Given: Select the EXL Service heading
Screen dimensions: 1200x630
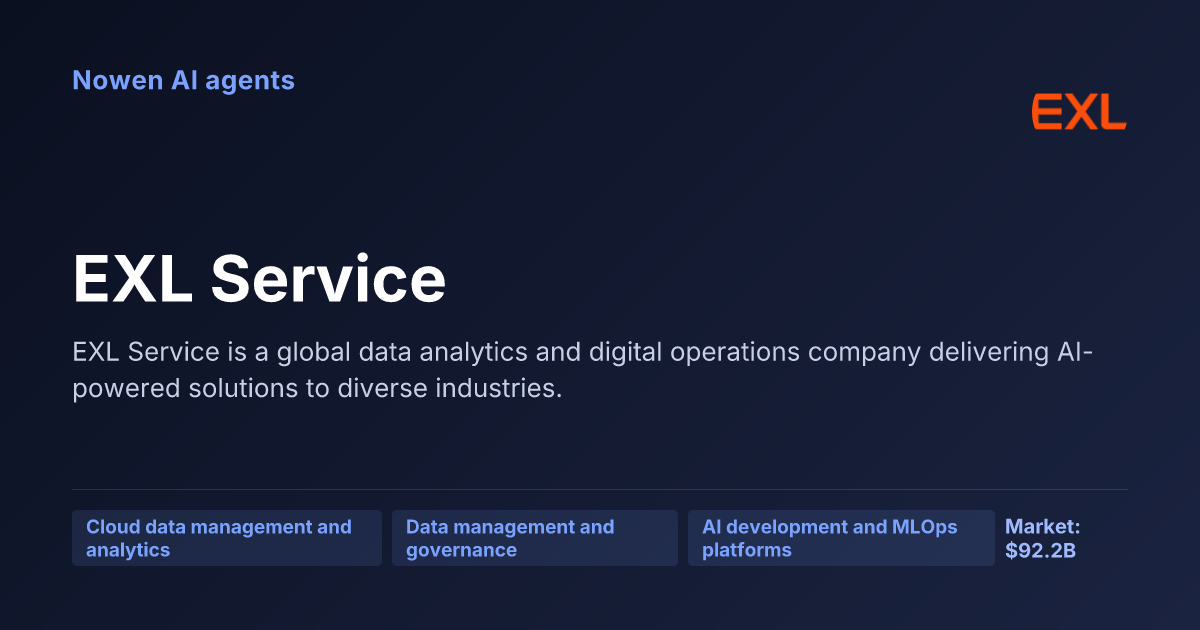Looking at the screenshot, I should pos(259,278).
